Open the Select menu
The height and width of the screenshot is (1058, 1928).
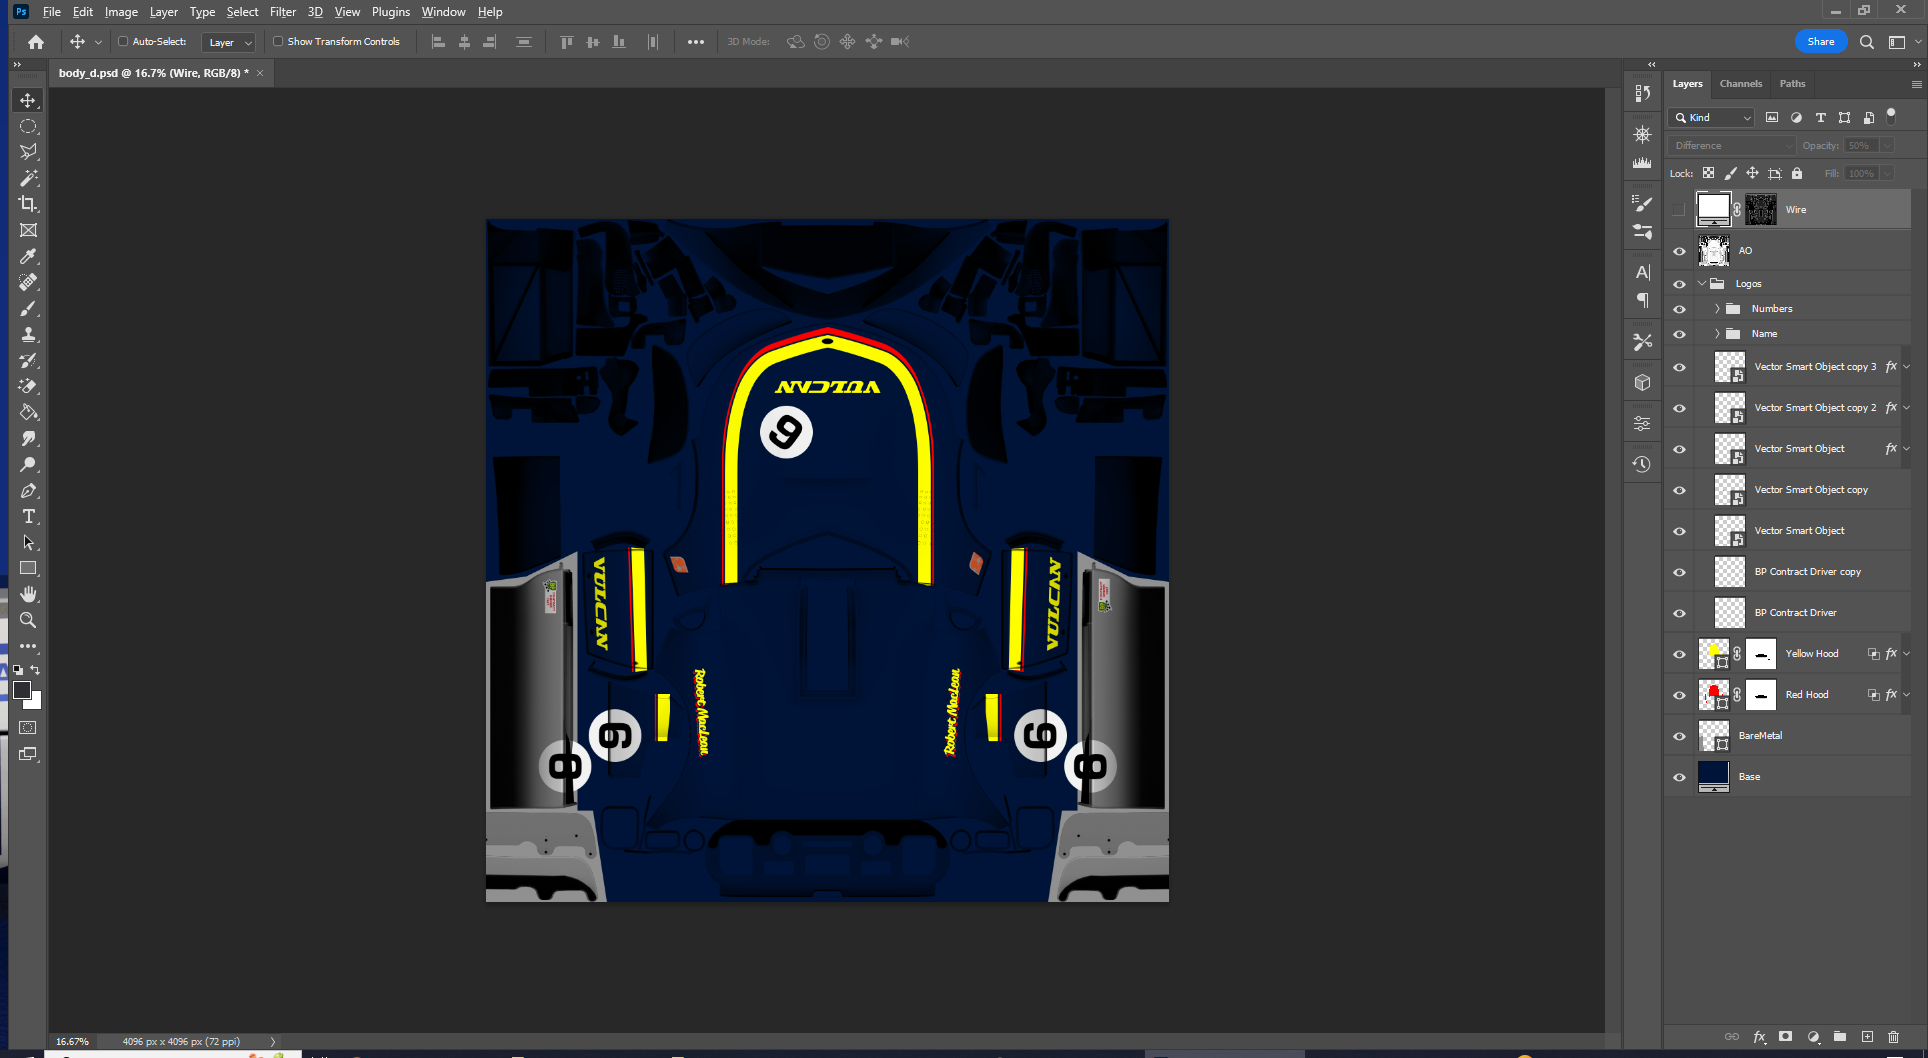[242, 12]
